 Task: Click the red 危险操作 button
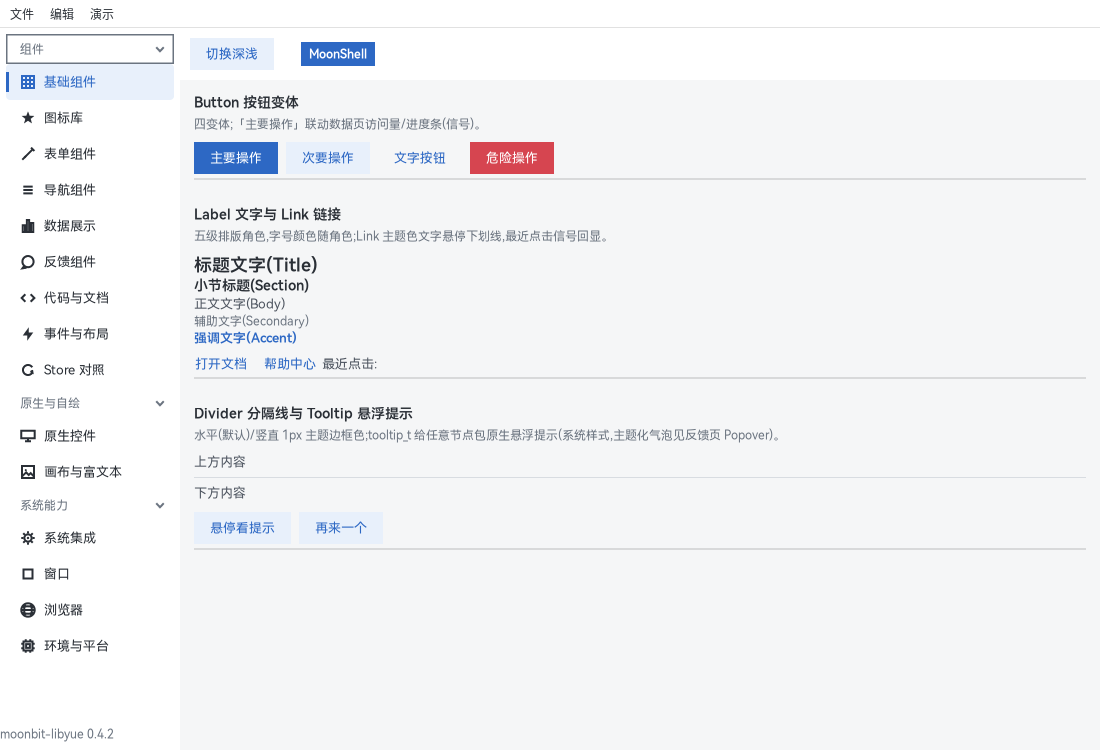click(511, 158)
